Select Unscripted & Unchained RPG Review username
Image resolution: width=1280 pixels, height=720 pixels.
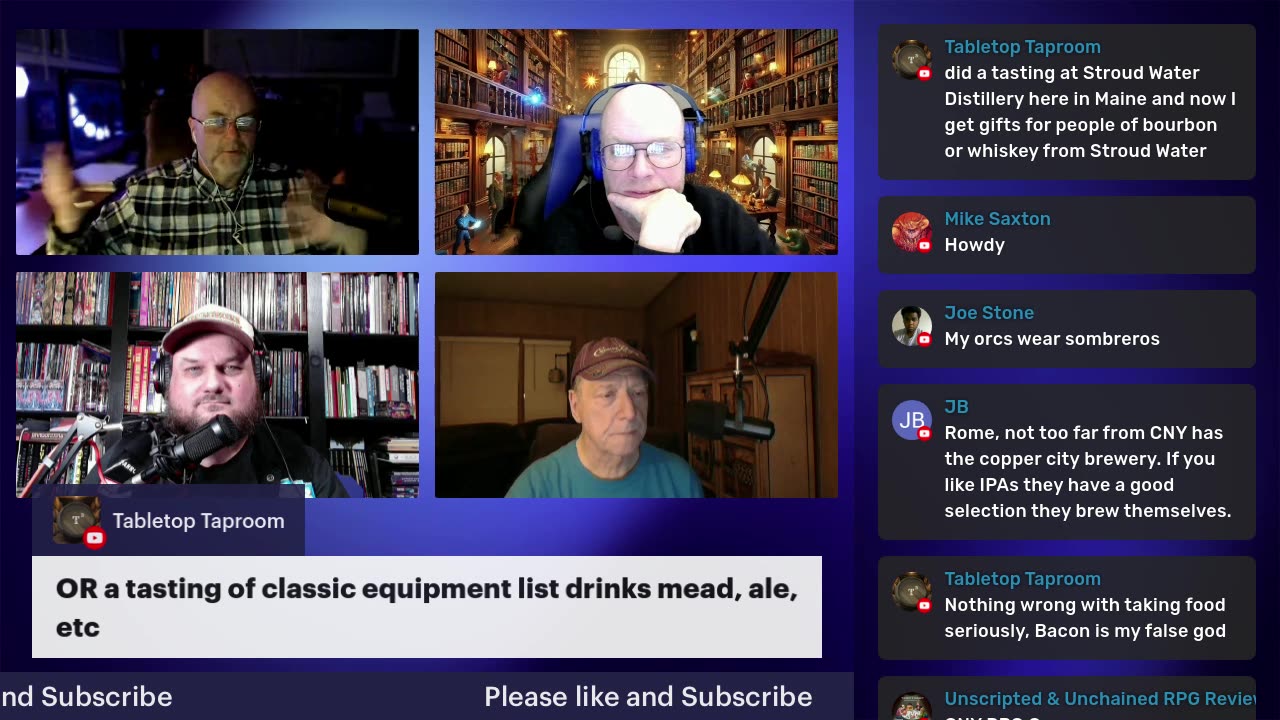[x=1100, y=698]
